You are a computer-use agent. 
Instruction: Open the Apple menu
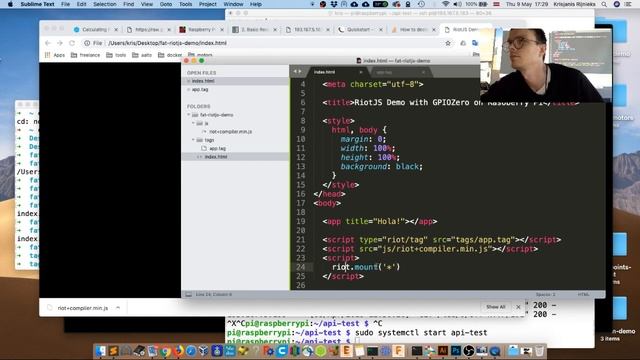(x=11, y=4)
